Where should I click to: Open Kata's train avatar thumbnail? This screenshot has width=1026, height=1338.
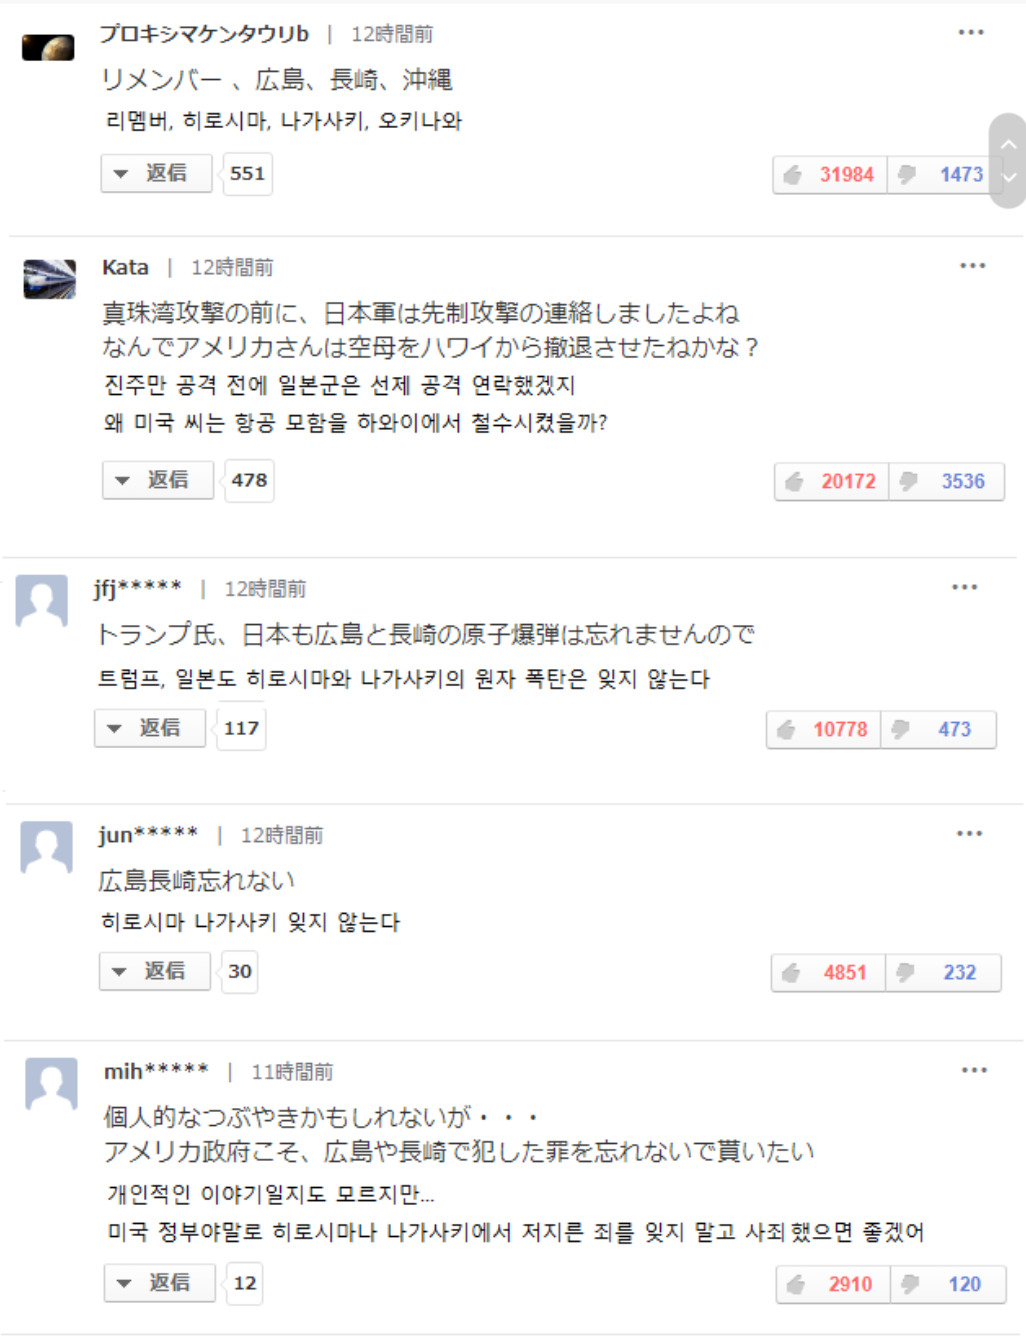50,279
